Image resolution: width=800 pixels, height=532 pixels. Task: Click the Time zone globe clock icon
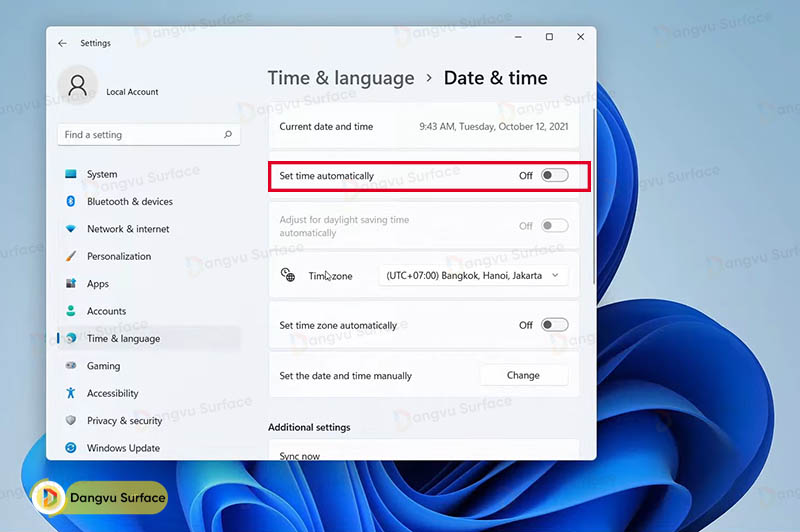288,275
